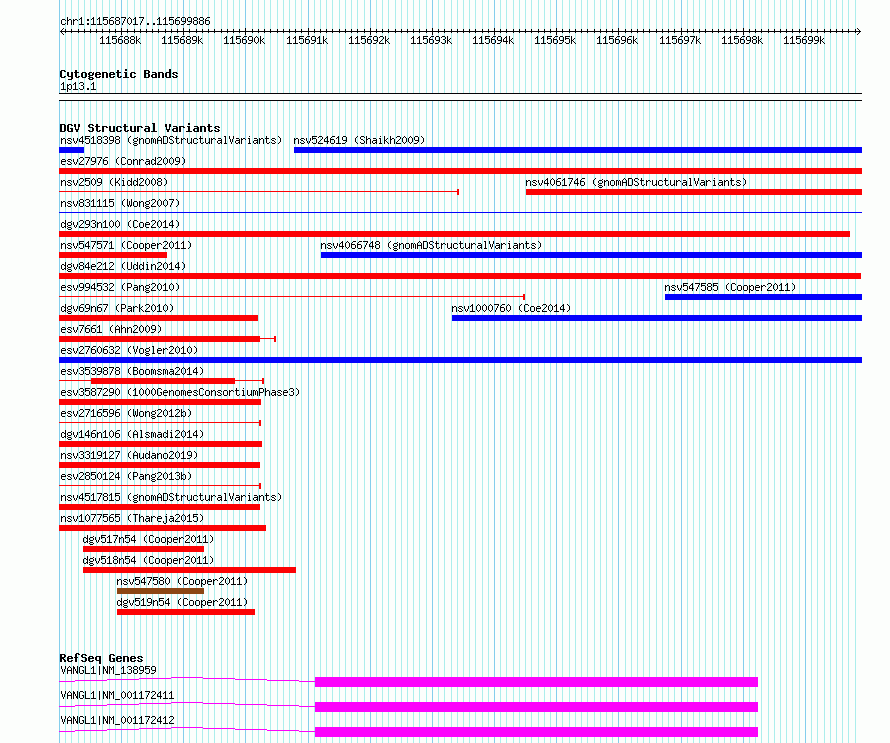
Task: Click esv7661 (Ahn2009) label
Action: click(111, 329)
